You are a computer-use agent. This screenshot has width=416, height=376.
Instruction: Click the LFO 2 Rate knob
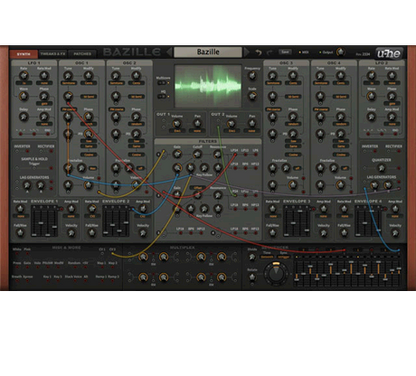(371, 76)
